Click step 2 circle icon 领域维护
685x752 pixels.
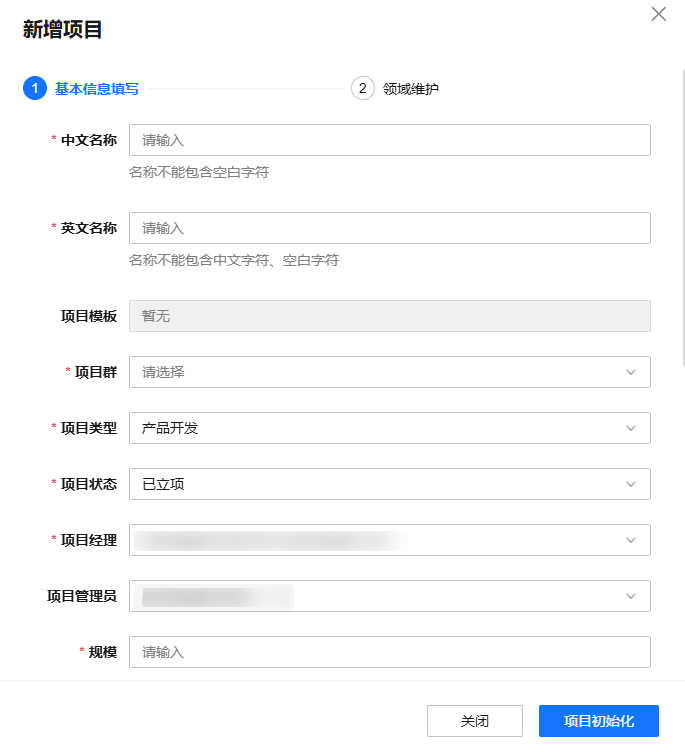[x=363, y=88]
